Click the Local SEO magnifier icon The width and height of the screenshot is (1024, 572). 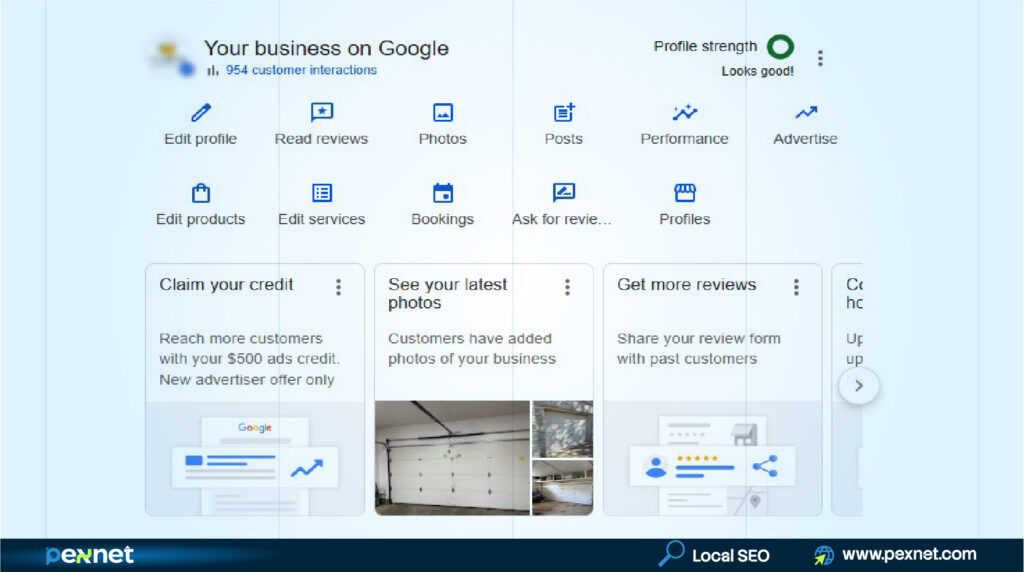[x=671, y=554]
